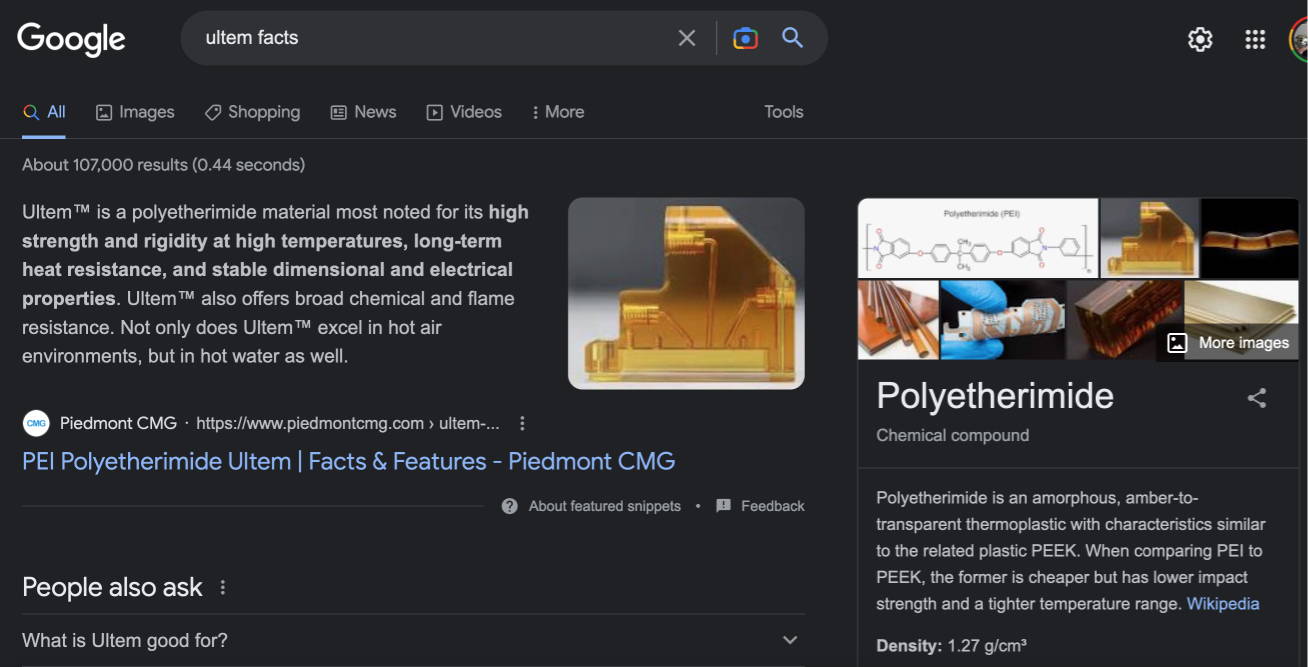
Task: Share the Polyetherimide knowledge panel
Action: tap(1257, 398)
